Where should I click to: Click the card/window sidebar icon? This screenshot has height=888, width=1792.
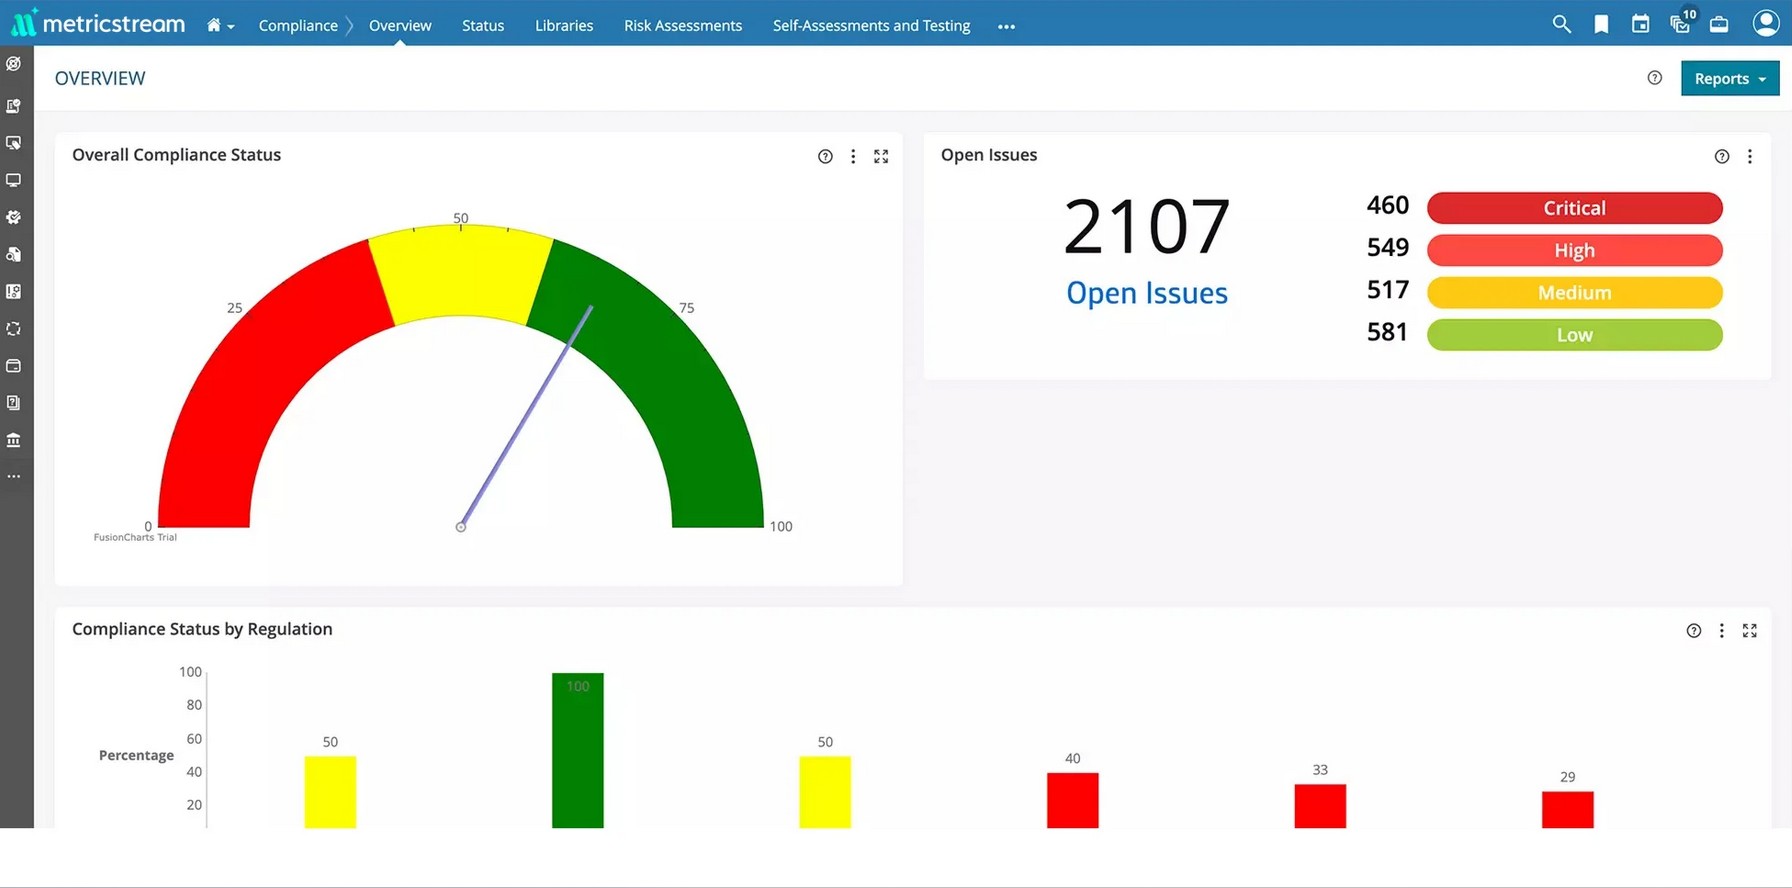14,366
